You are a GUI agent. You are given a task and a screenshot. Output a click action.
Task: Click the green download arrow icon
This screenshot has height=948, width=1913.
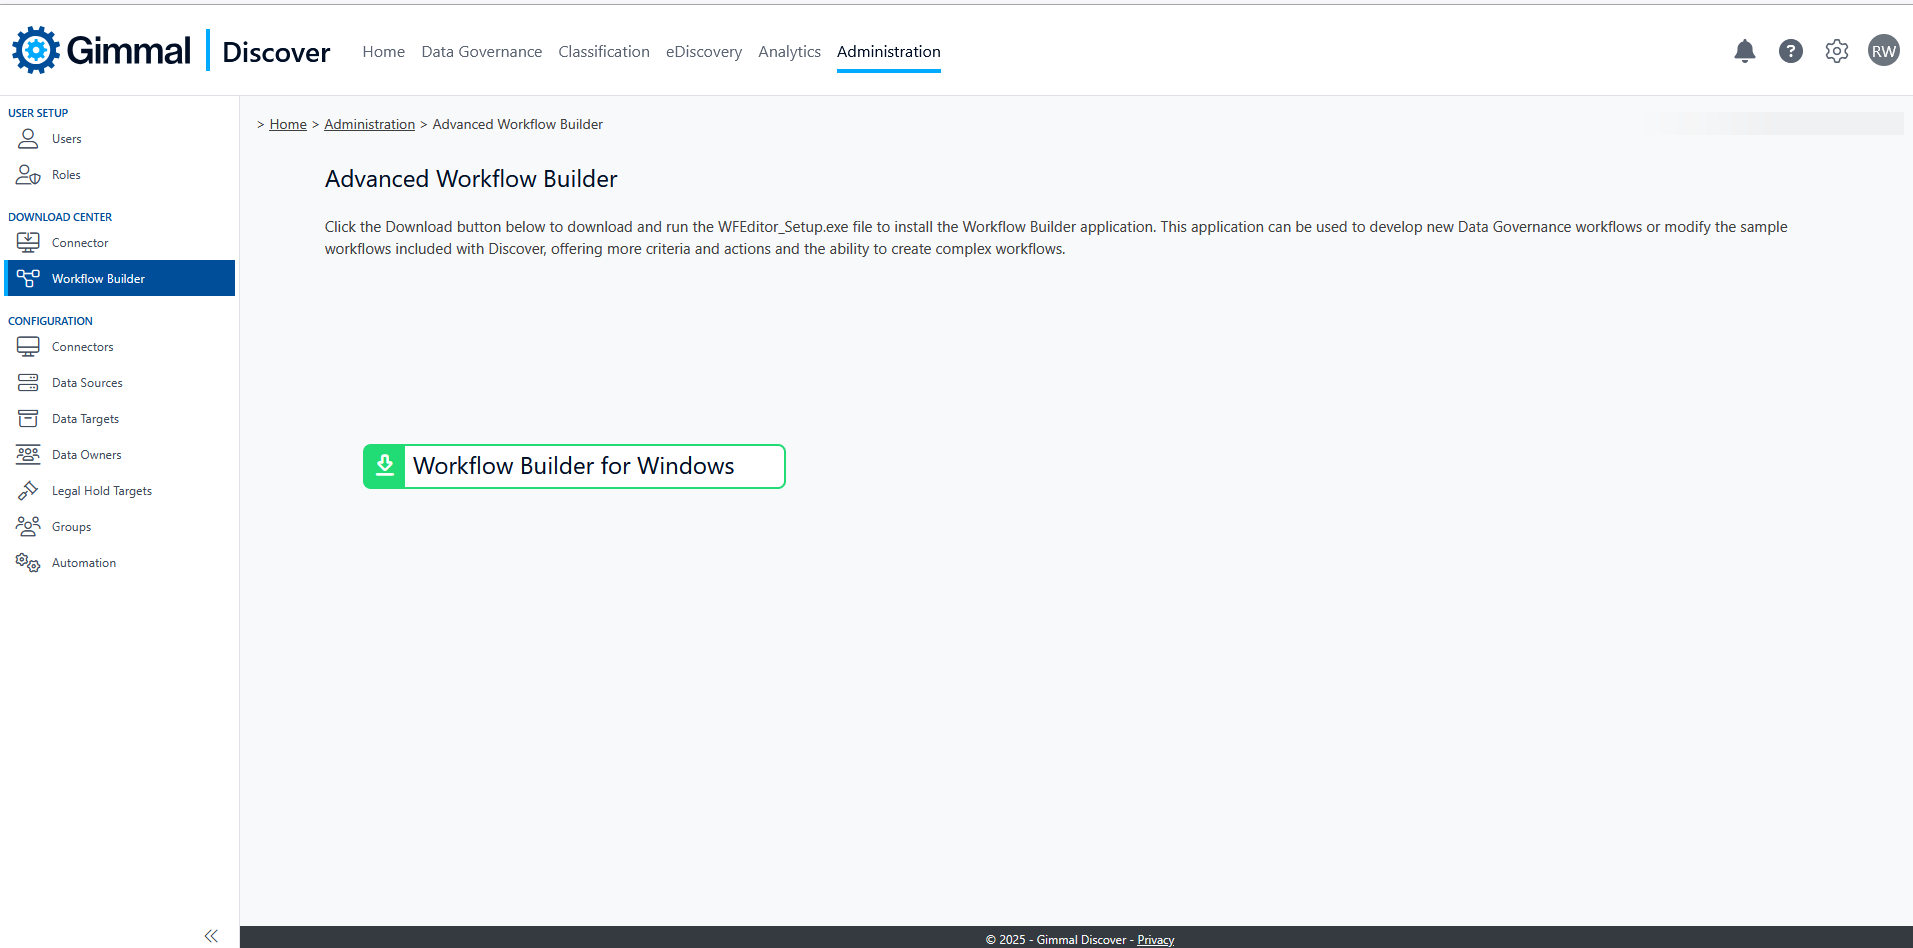[x=384, y=466]
